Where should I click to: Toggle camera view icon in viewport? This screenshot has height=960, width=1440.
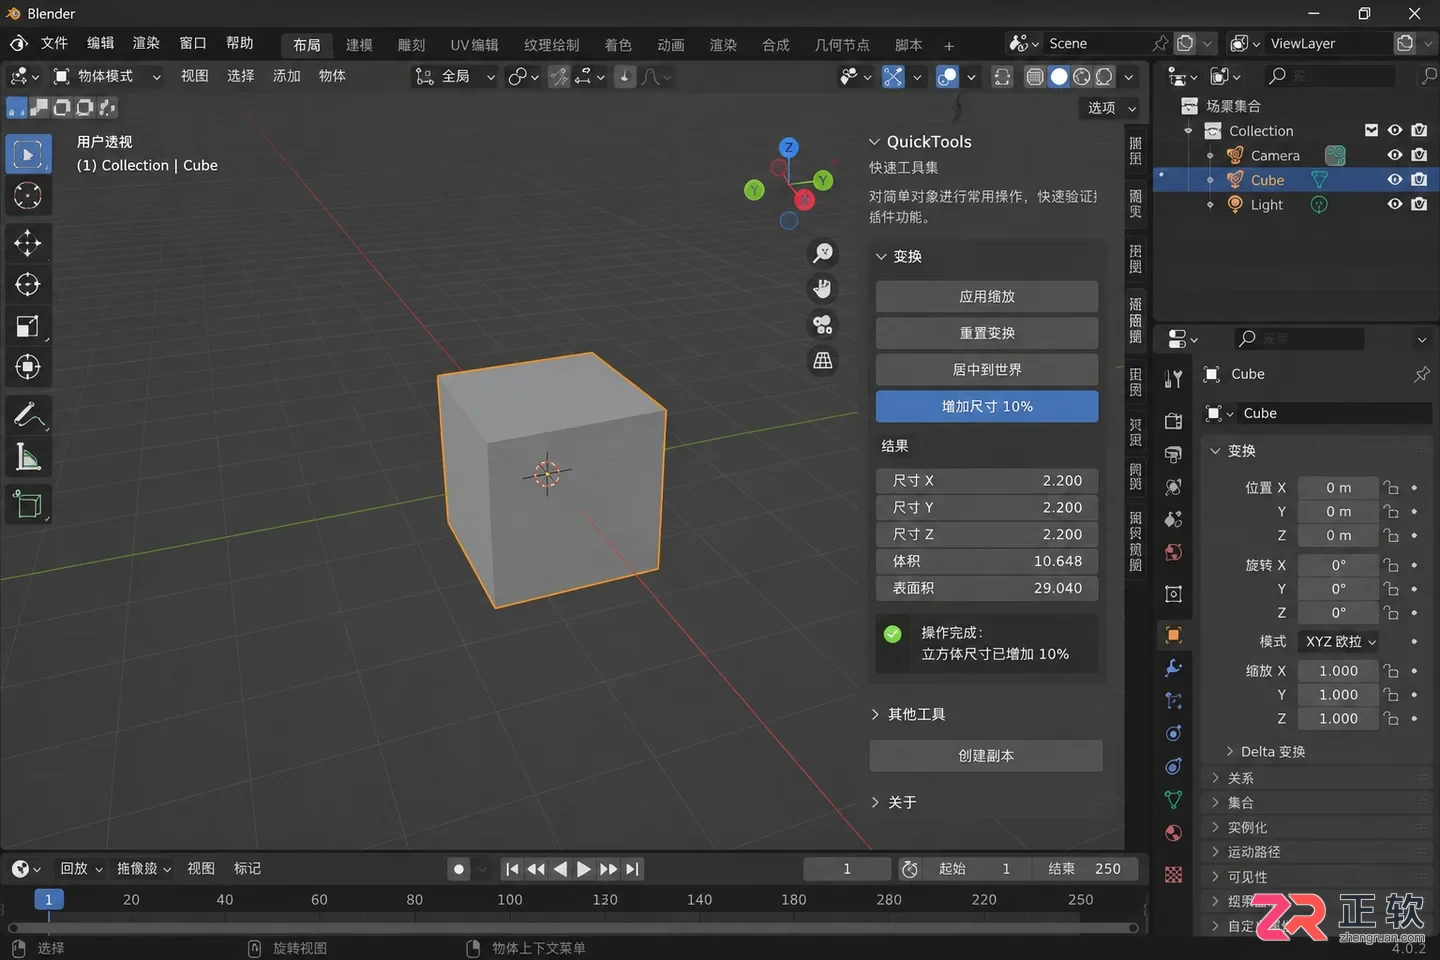pos(823,325)
